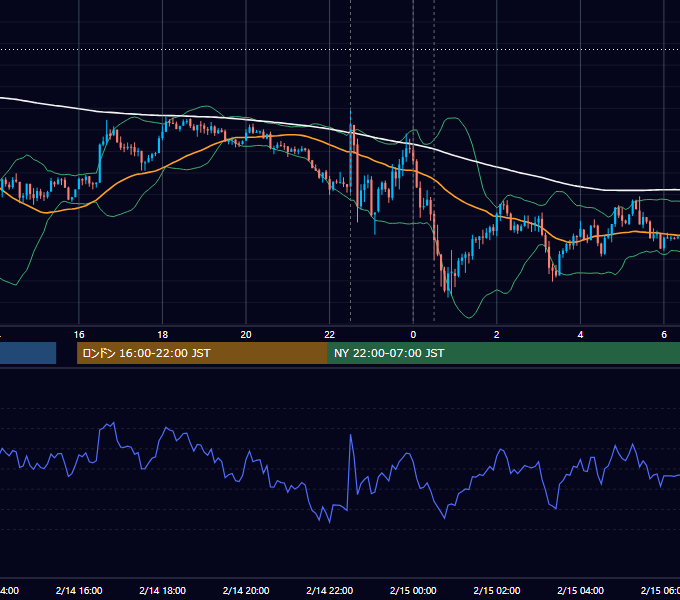This screenshot has width=680, height=600.
Task: Select the NY 22:00-07:00 JST session bar
Action: [504, 353]
